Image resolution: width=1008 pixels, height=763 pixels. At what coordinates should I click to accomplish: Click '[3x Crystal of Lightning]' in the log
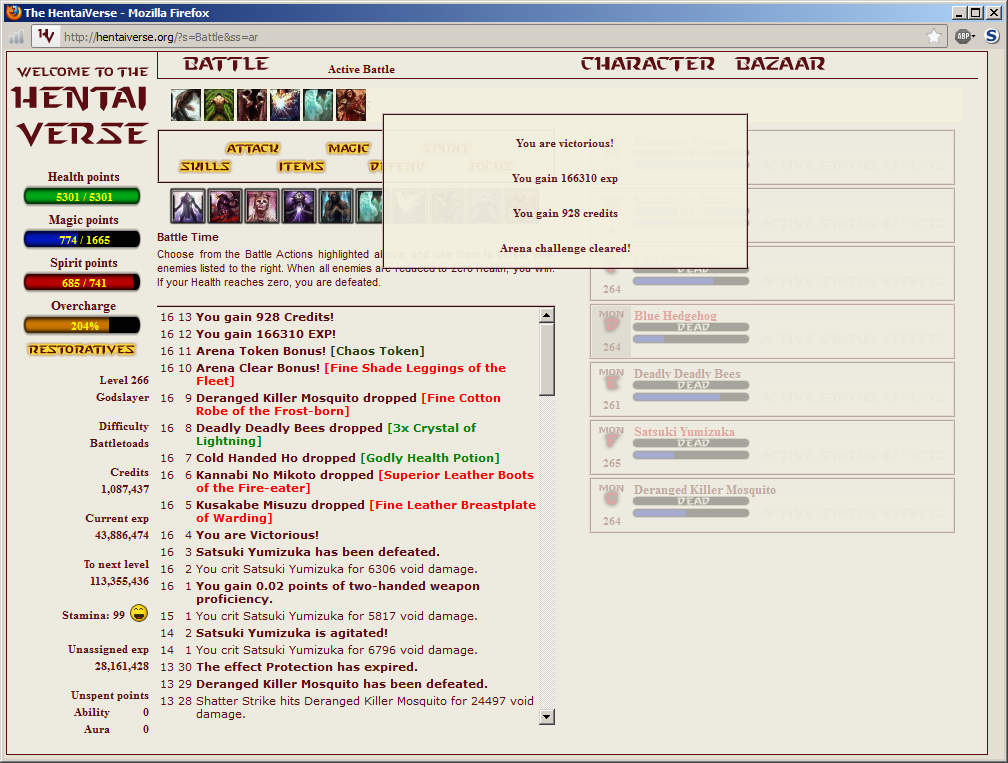click(336, 435)
